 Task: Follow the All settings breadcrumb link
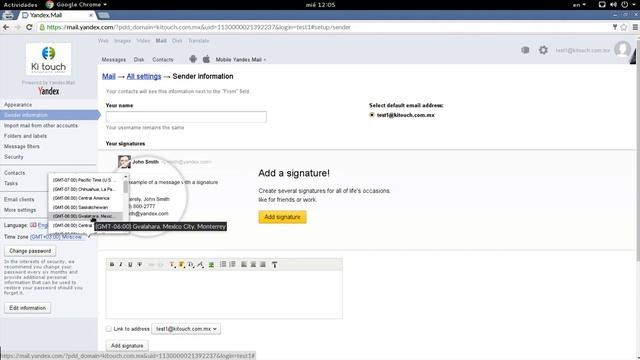(x=144, y=76)
